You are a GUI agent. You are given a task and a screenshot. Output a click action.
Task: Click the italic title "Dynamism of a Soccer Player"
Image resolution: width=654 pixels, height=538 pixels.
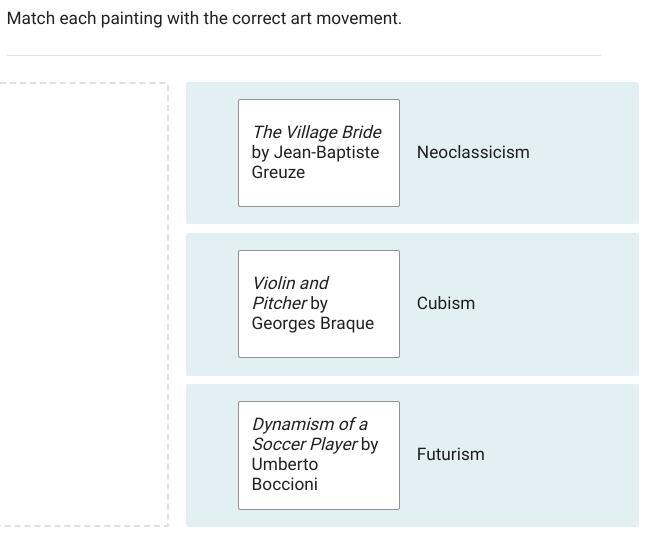click(309, 433)
